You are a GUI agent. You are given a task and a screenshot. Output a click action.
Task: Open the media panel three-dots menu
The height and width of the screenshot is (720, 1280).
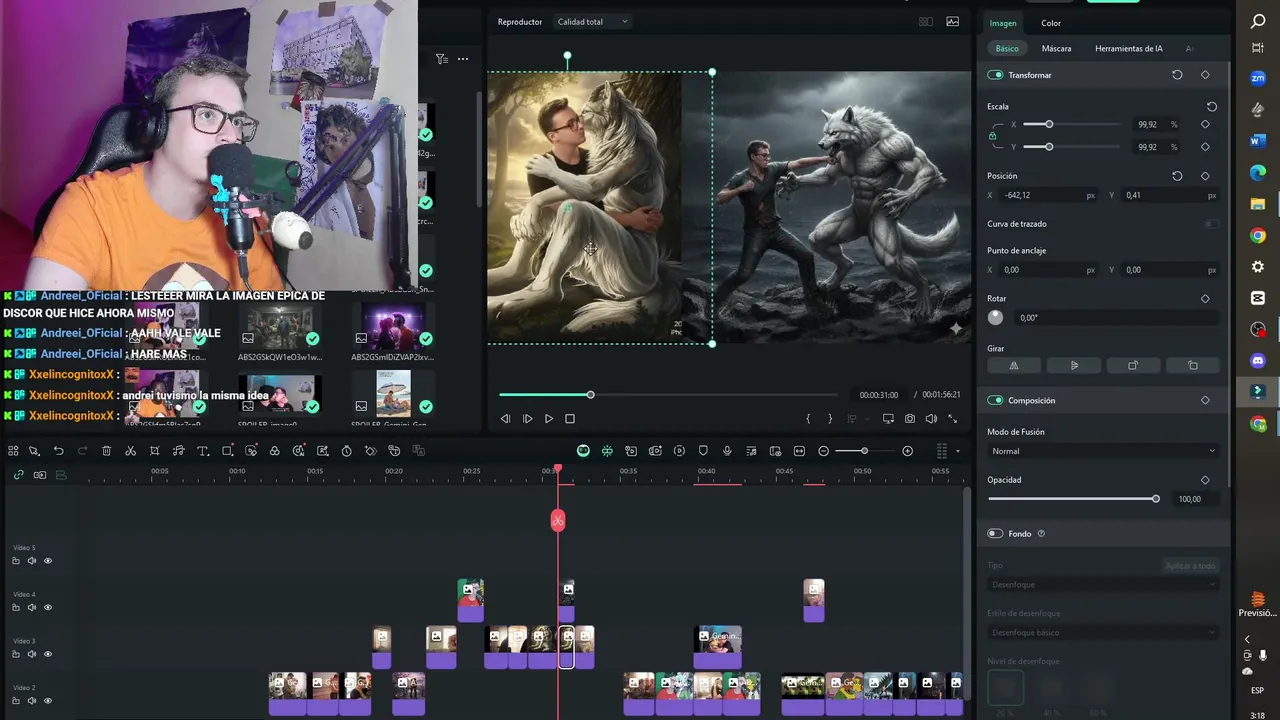coord(463,59)
